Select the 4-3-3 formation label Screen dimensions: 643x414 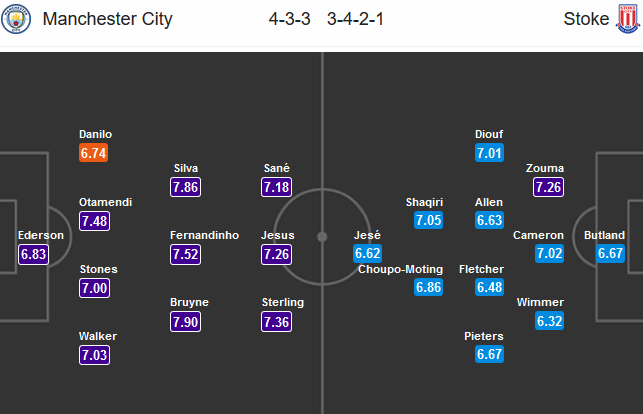(290, 19)
